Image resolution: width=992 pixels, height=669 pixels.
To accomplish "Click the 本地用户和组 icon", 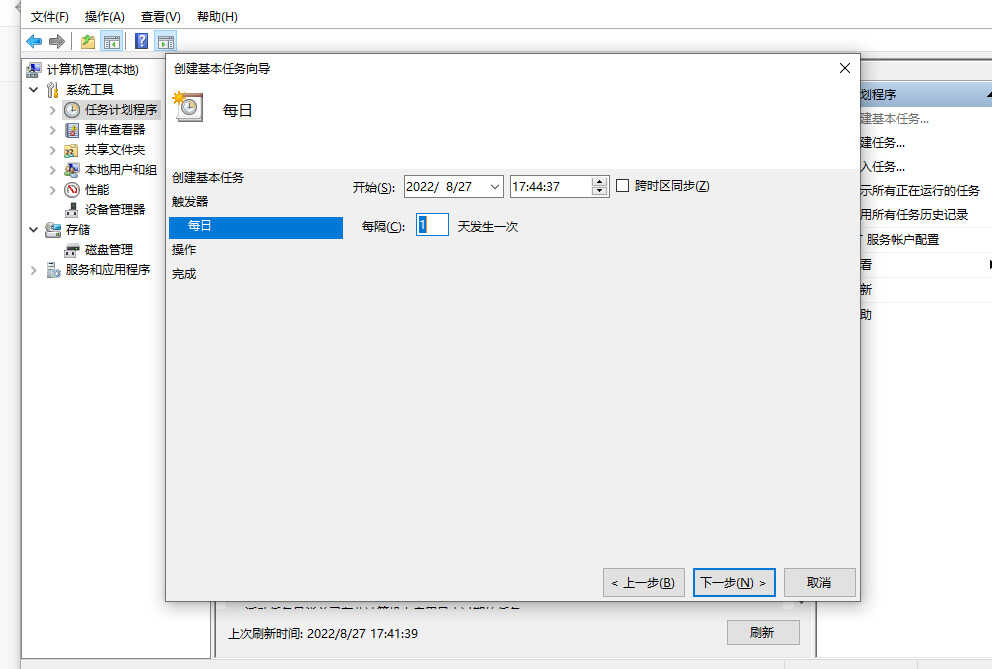I will click(x=72, y=170).
